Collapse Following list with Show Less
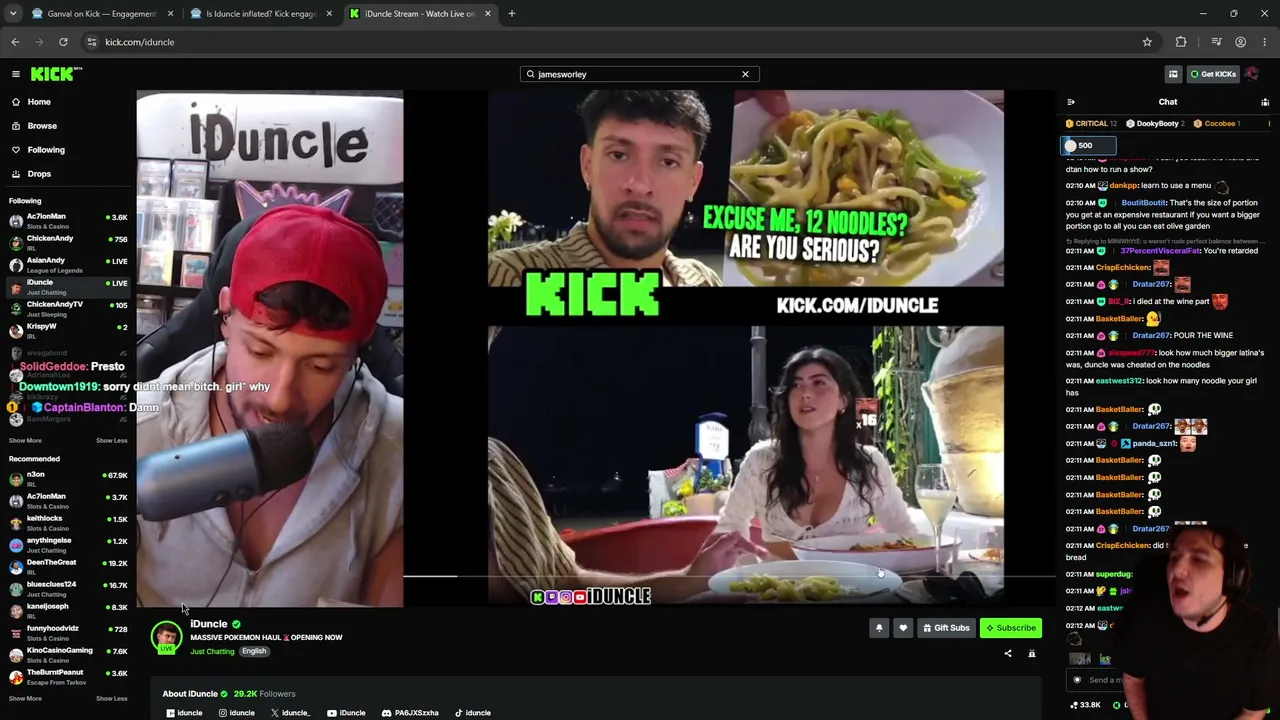This screenshot has height=720, width=1280. pyautogui.click(x=111, y=441)
